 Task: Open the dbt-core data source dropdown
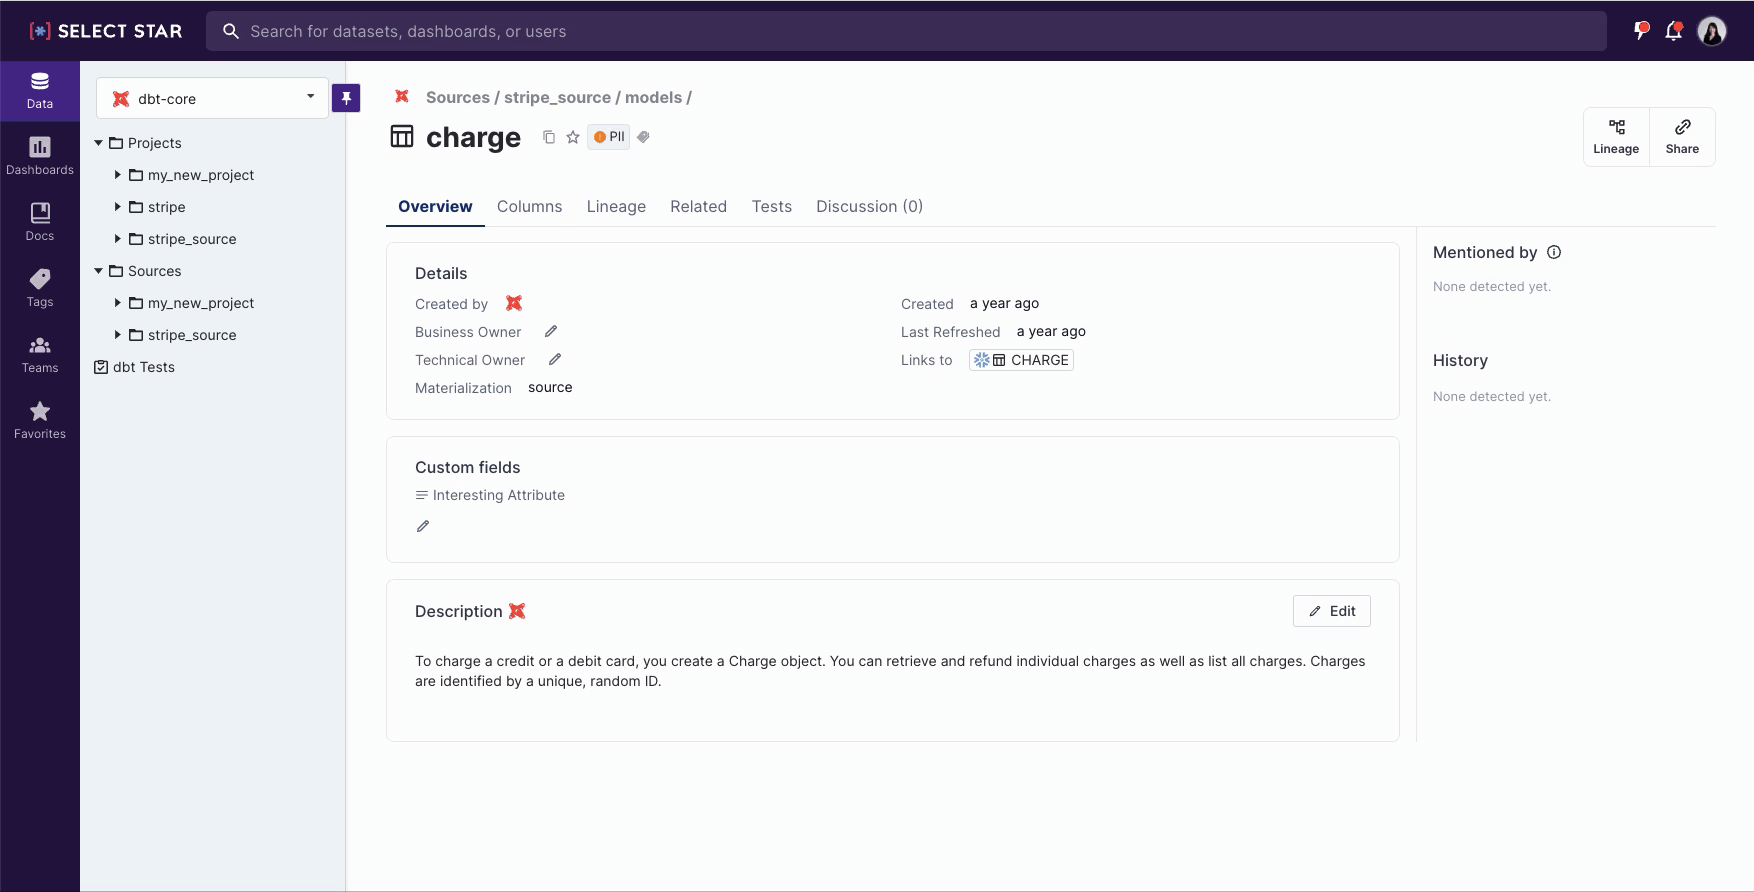212,98
